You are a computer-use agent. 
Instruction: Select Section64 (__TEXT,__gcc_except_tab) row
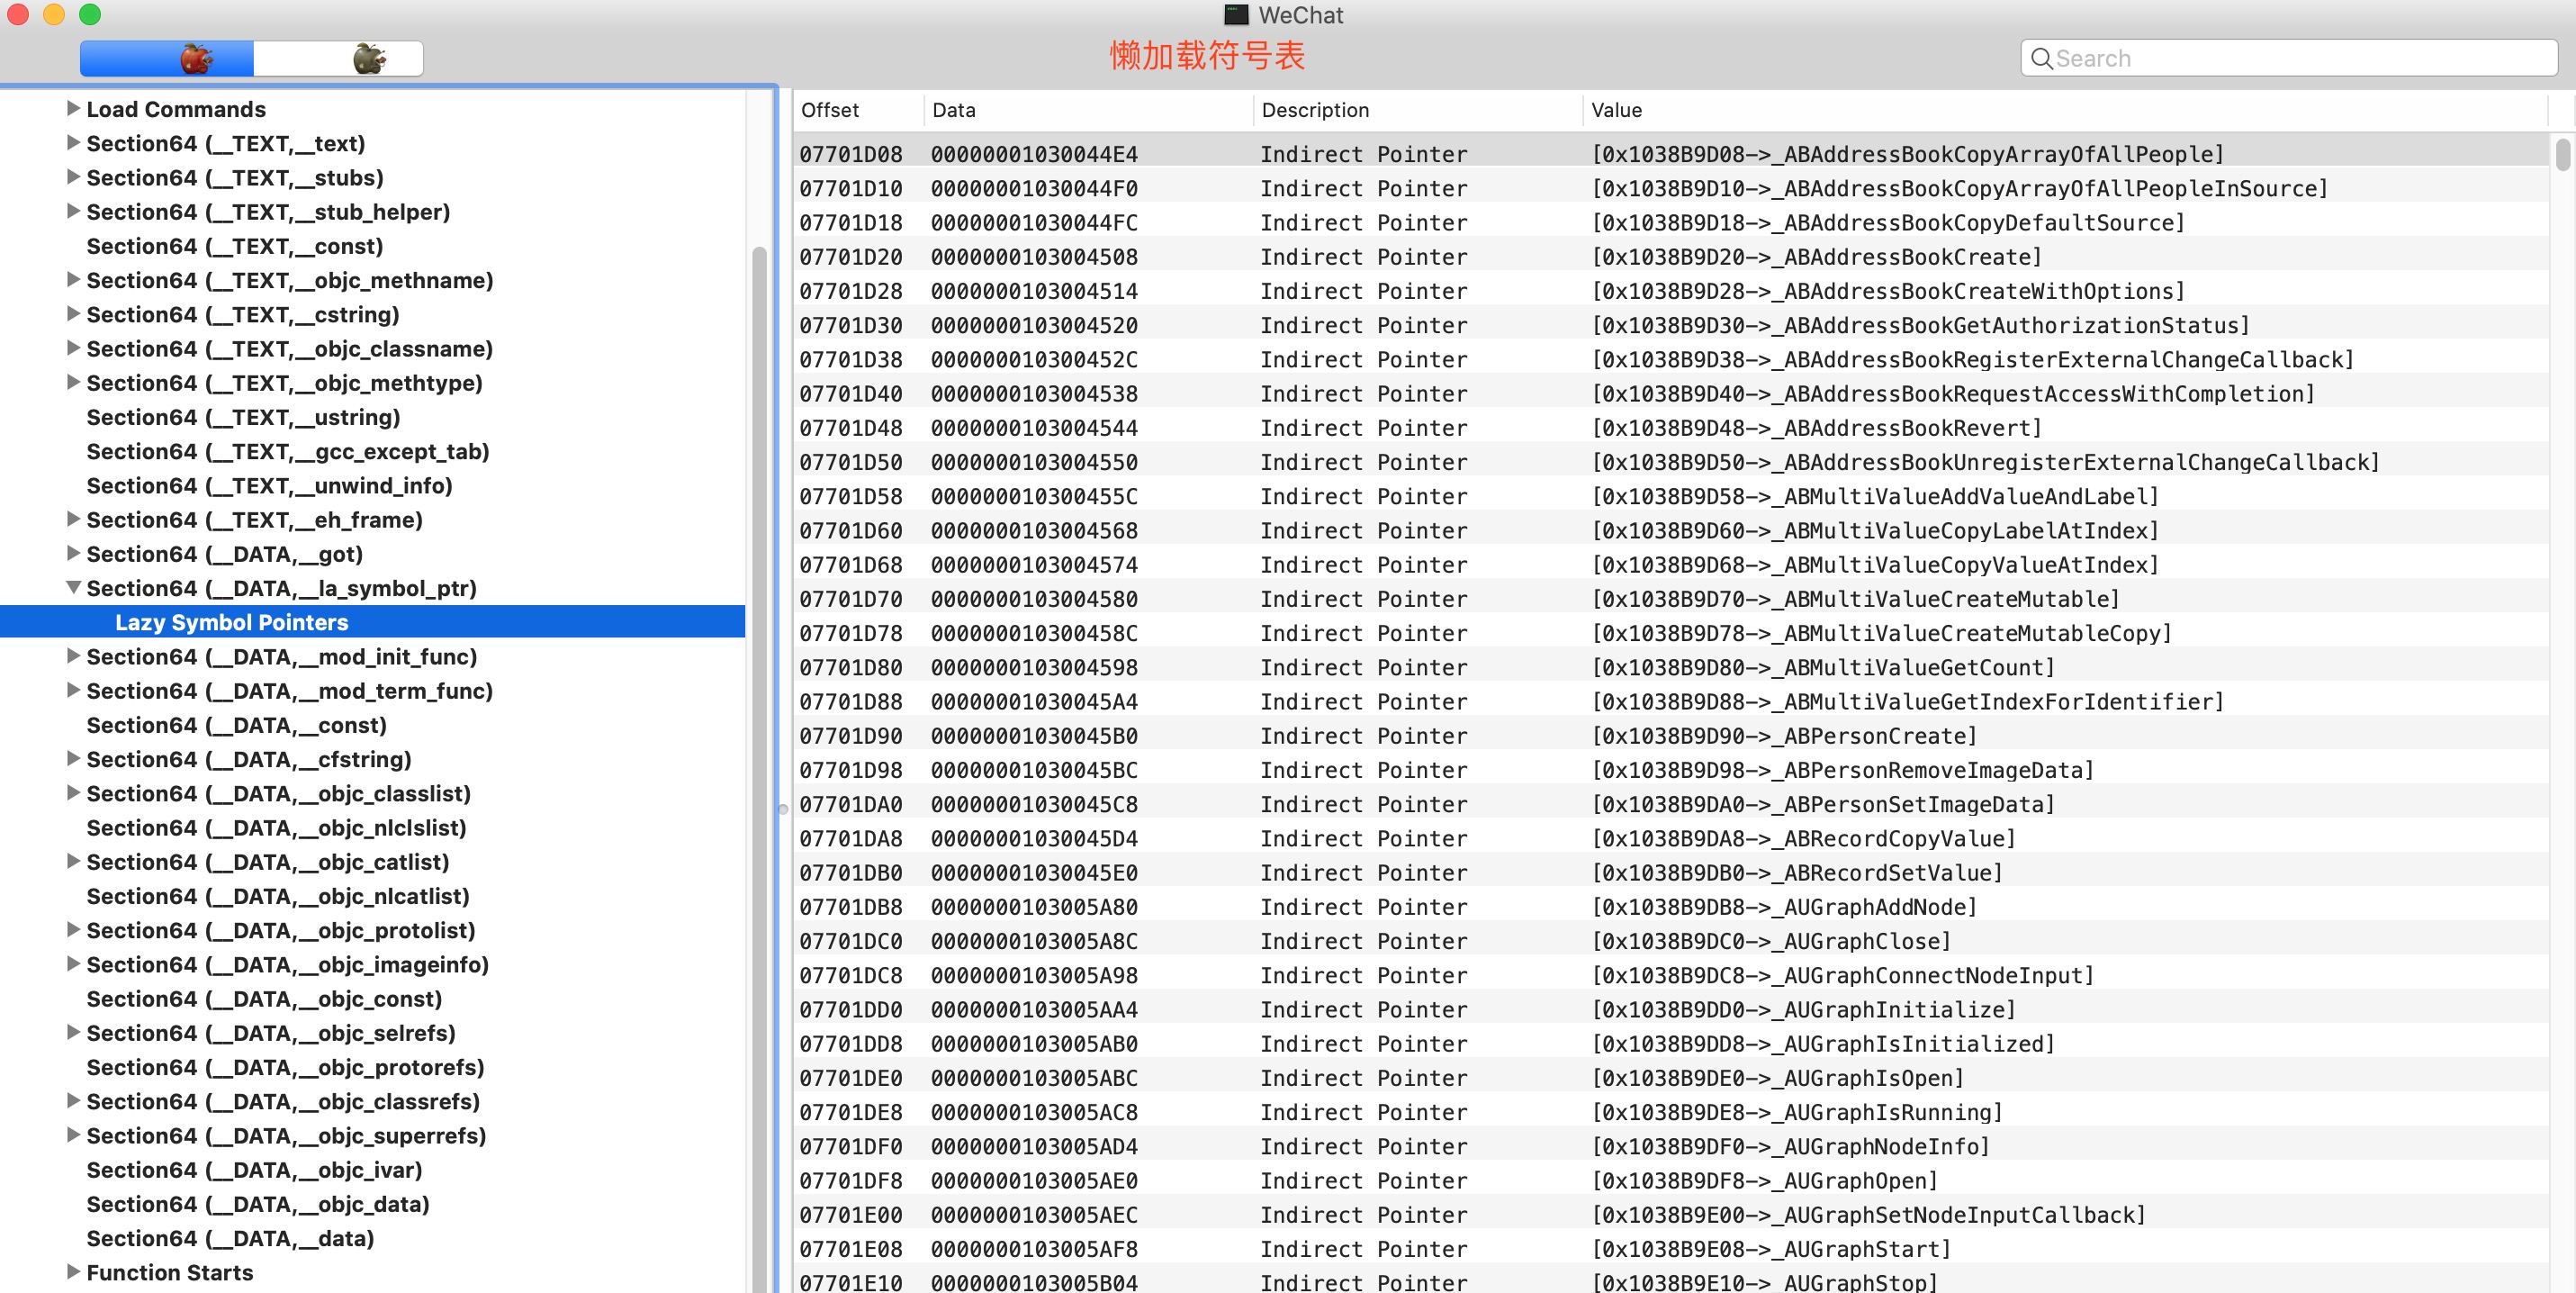pyautogui.click(x=372, y=451)
